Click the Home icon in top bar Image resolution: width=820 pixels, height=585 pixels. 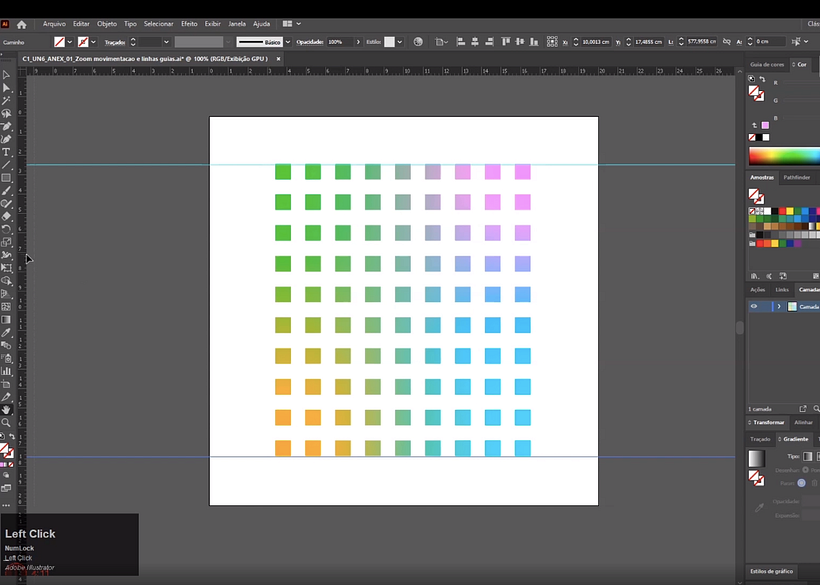tap(21, 24)
